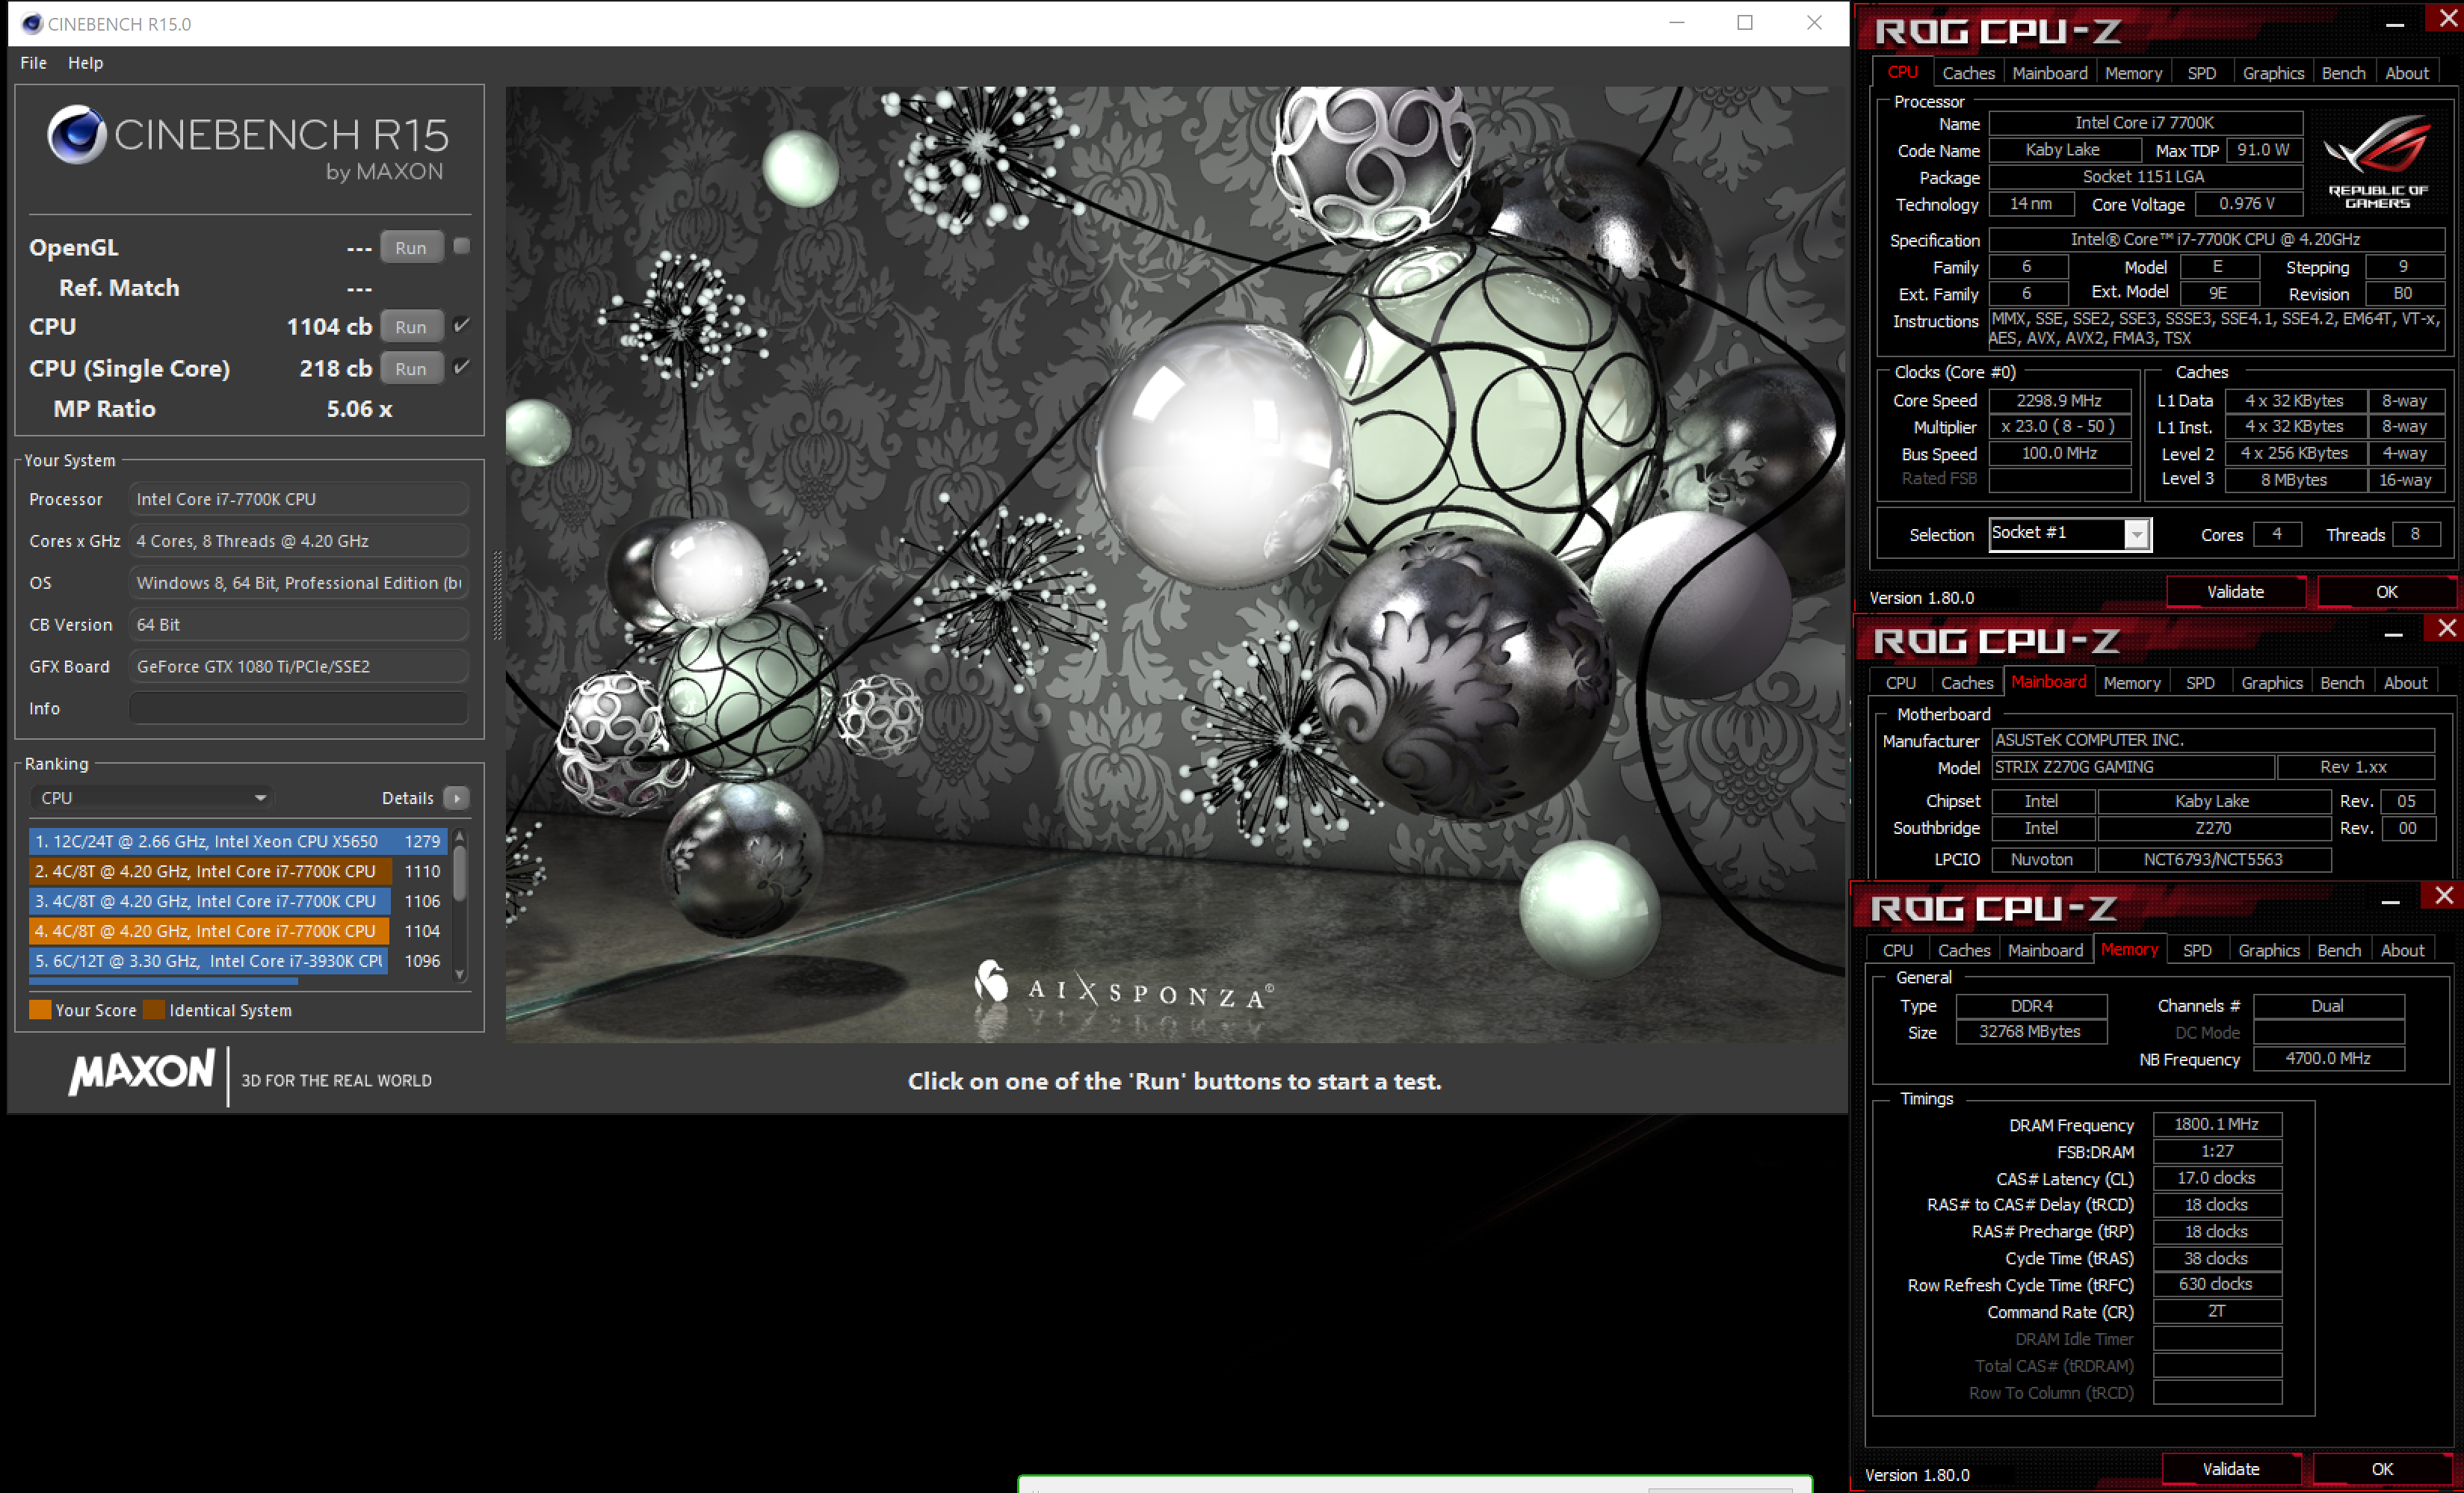Click the Your Score orange swatch

(x=40, y=1010)
